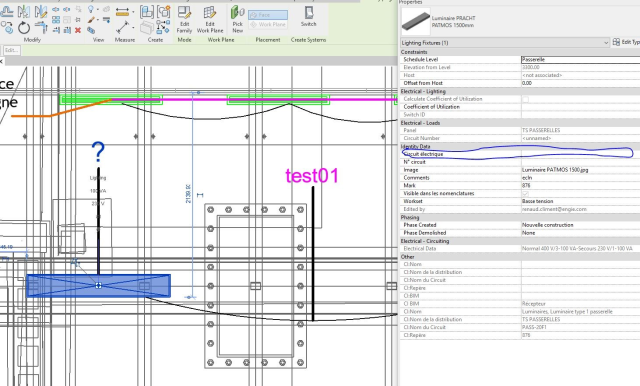Click the Split with Gap tool
Screen dimensions: 640x386
(67, 9)
